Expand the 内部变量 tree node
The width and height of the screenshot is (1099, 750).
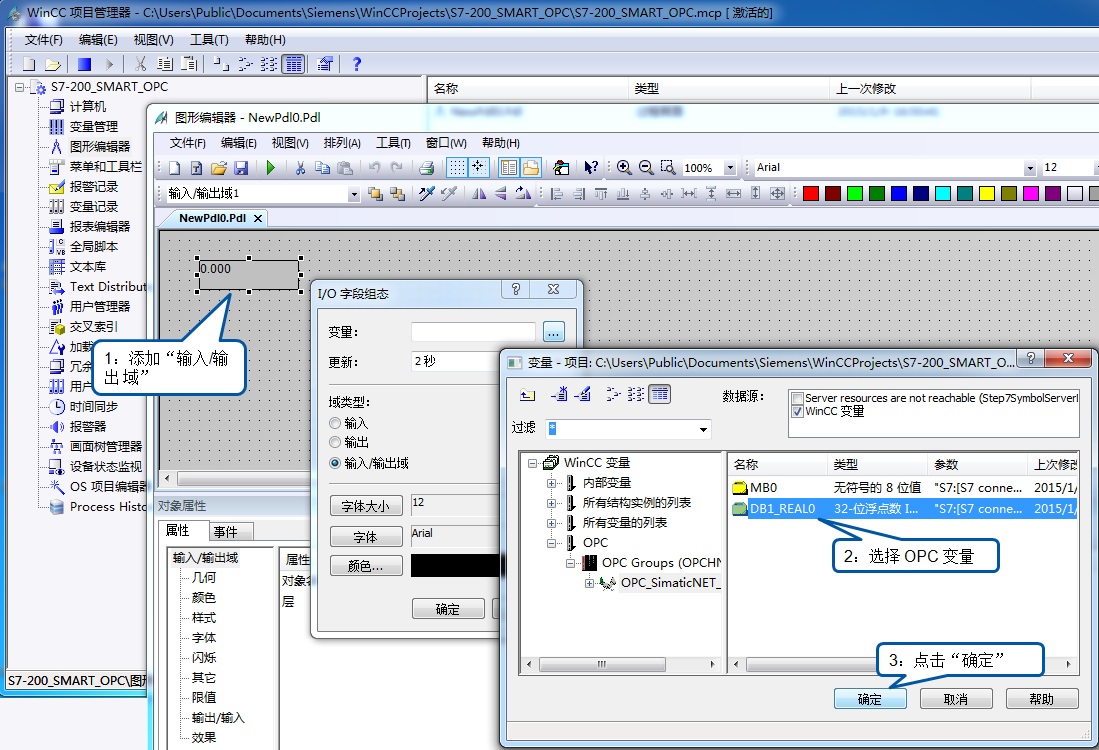pyautogui.click(x=552, y=483)
